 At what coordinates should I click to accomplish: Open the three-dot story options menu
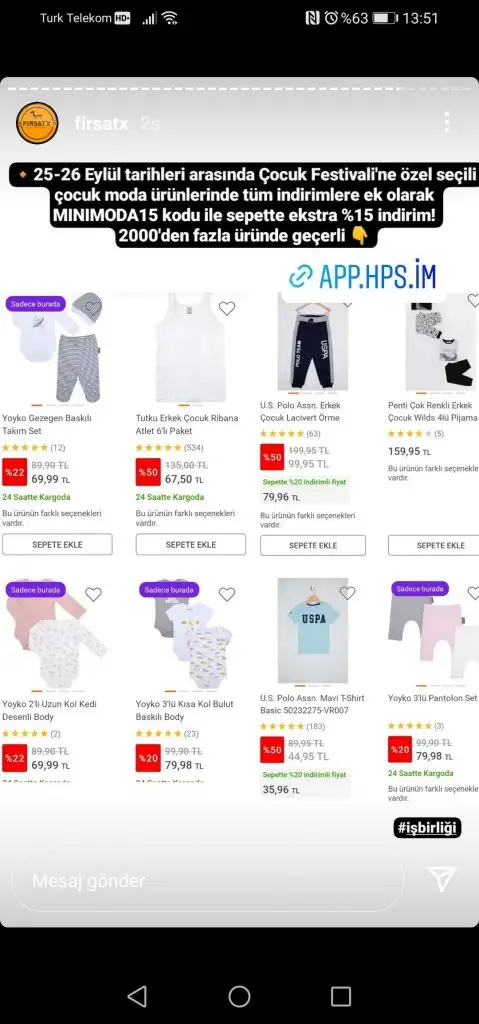446,122
